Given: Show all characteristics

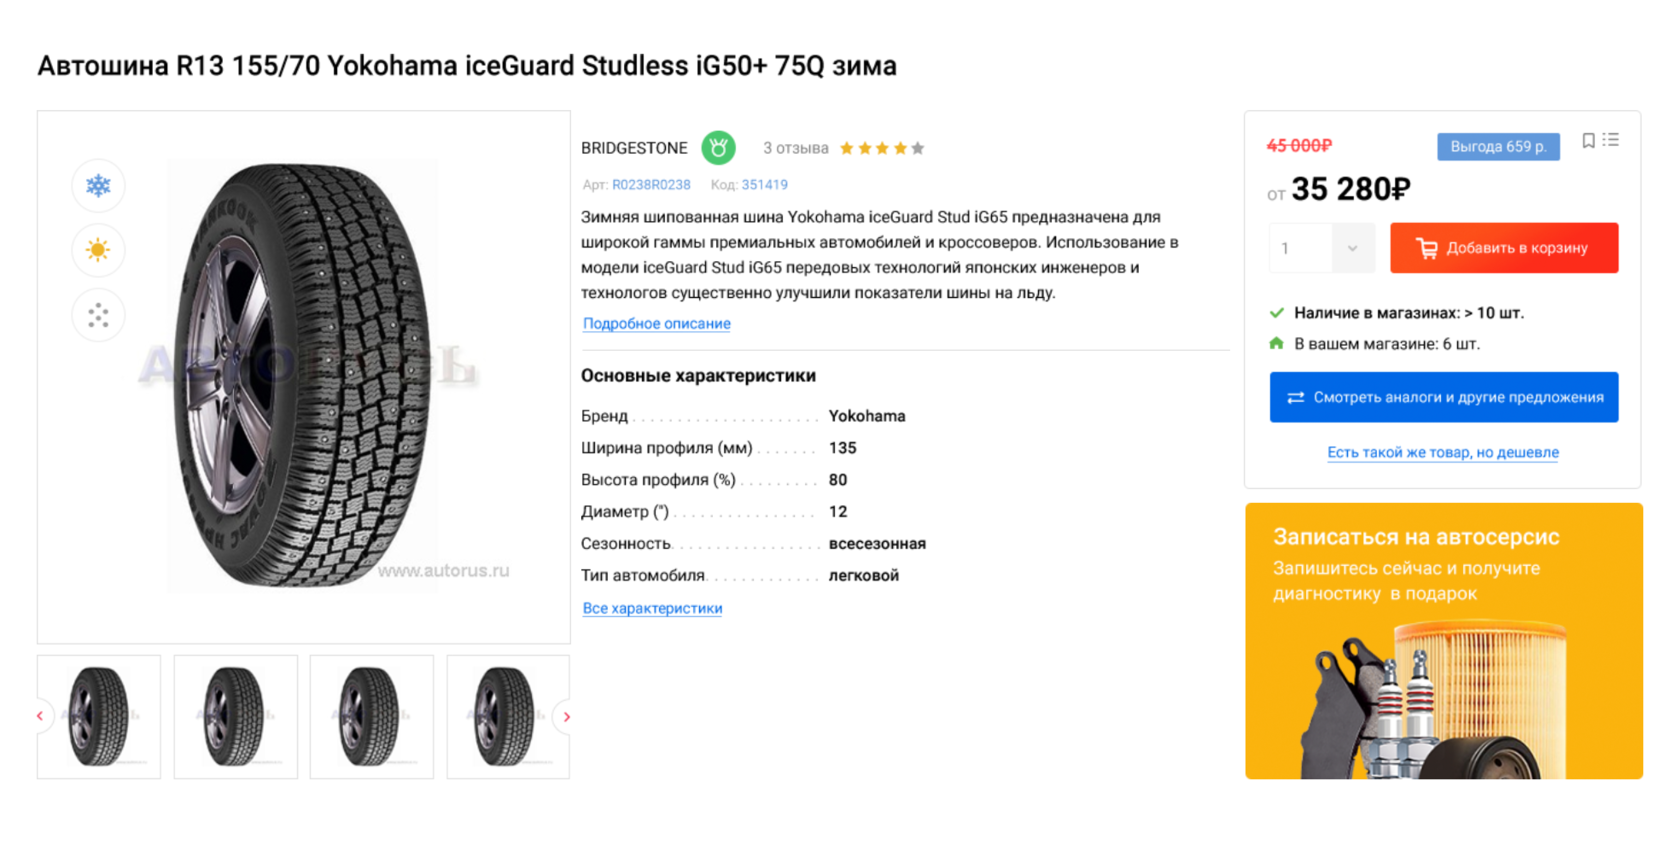Looking at the screenshot, I should pos(652,608).
